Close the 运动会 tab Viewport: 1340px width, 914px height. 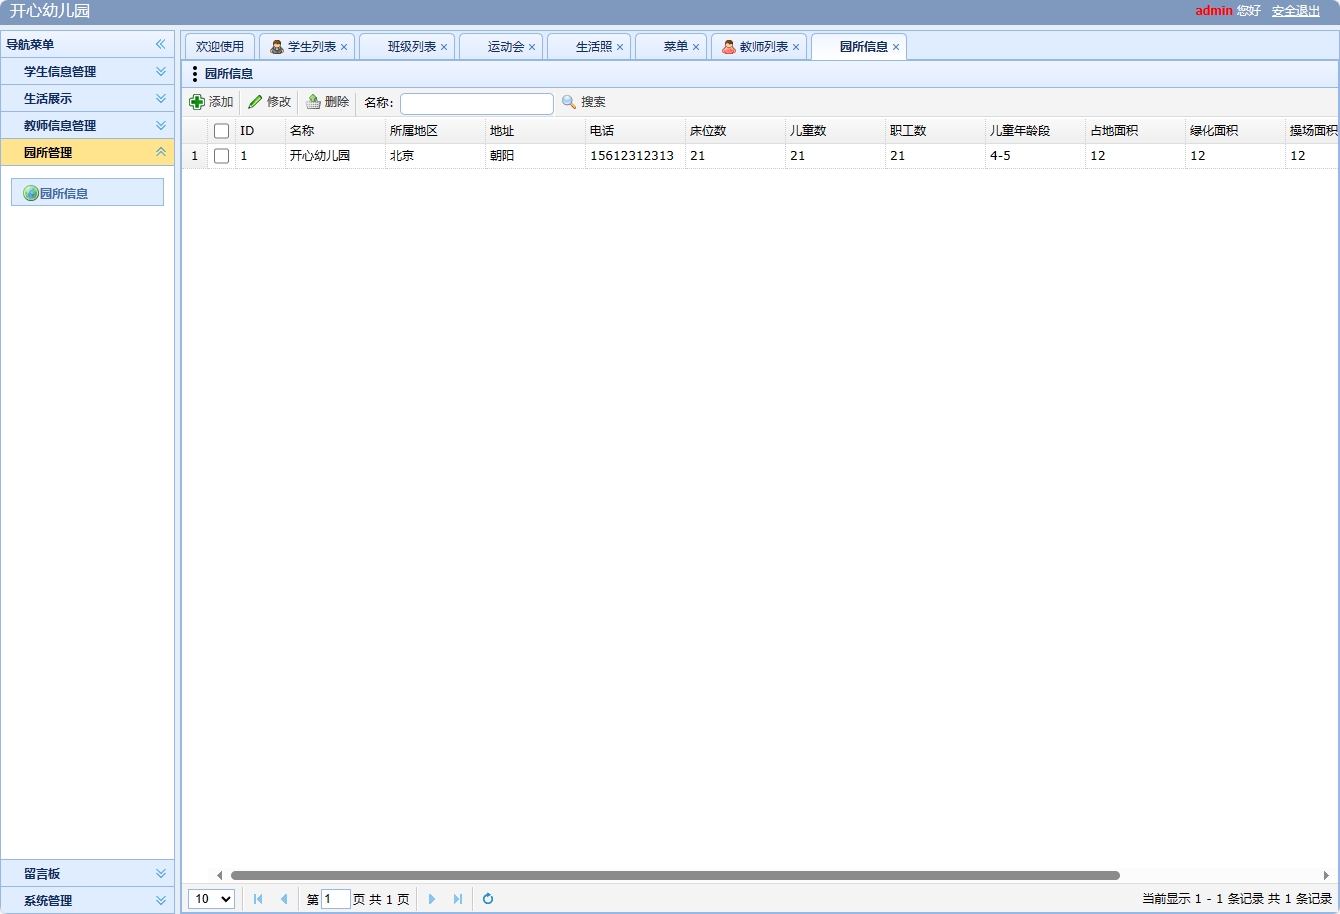click(x=532, y=47)
